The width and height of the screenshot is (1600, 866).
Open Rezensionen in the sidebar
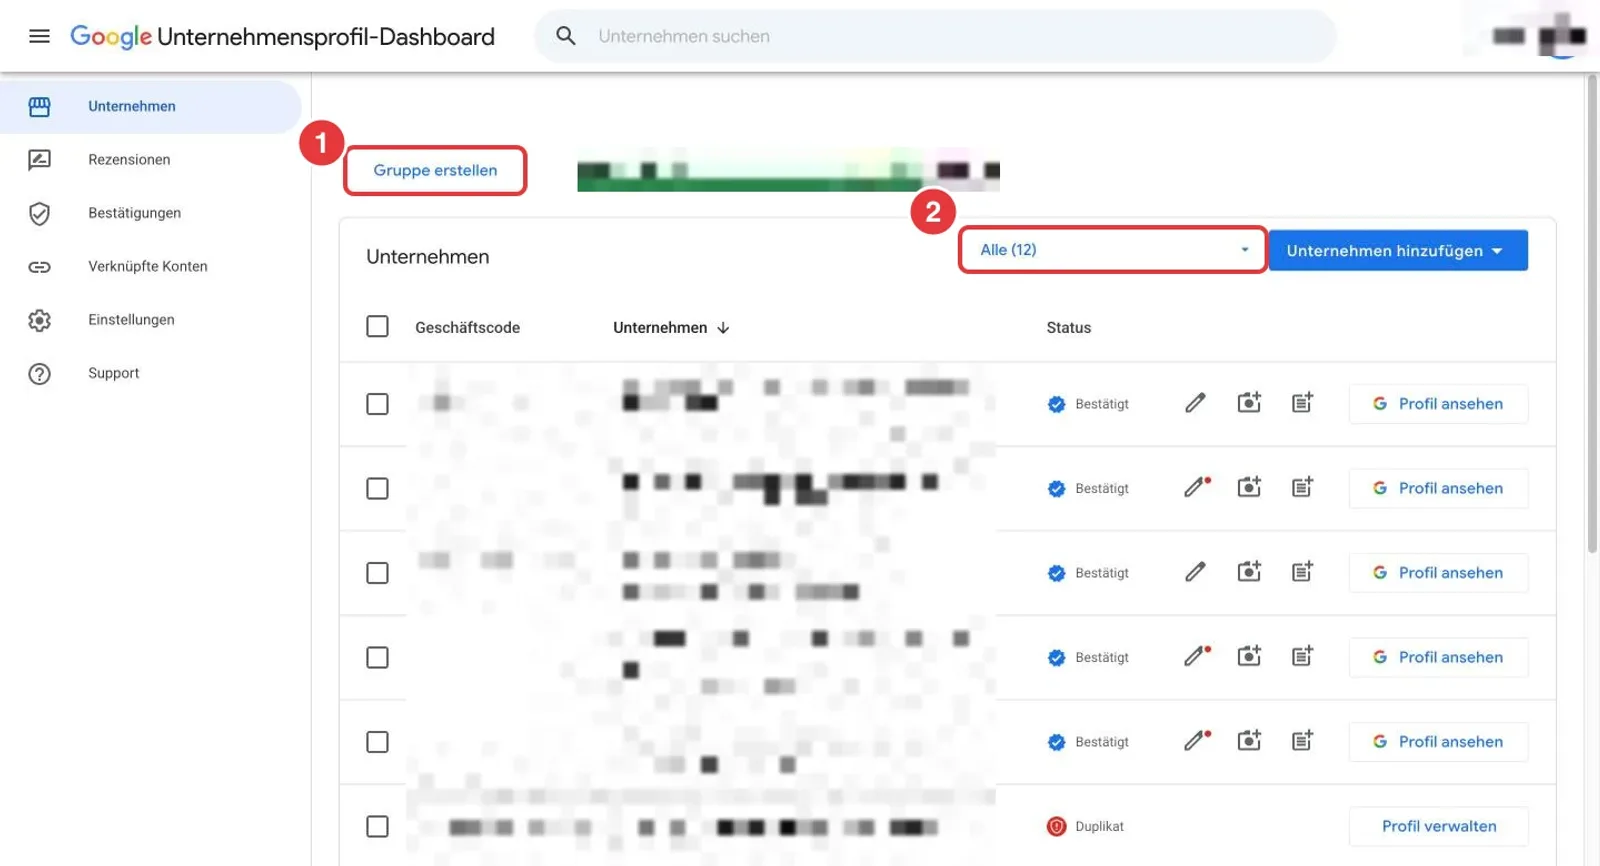[x=129, y=160]
